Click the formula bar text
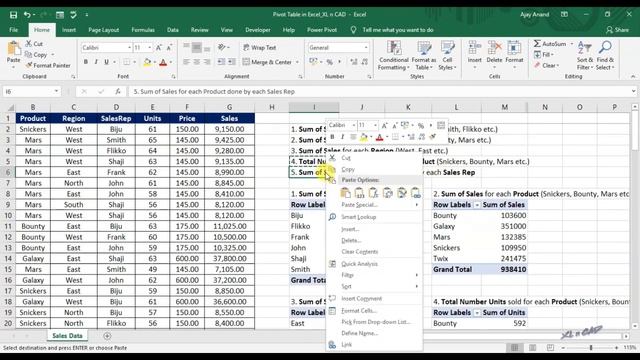 (214, 91)
